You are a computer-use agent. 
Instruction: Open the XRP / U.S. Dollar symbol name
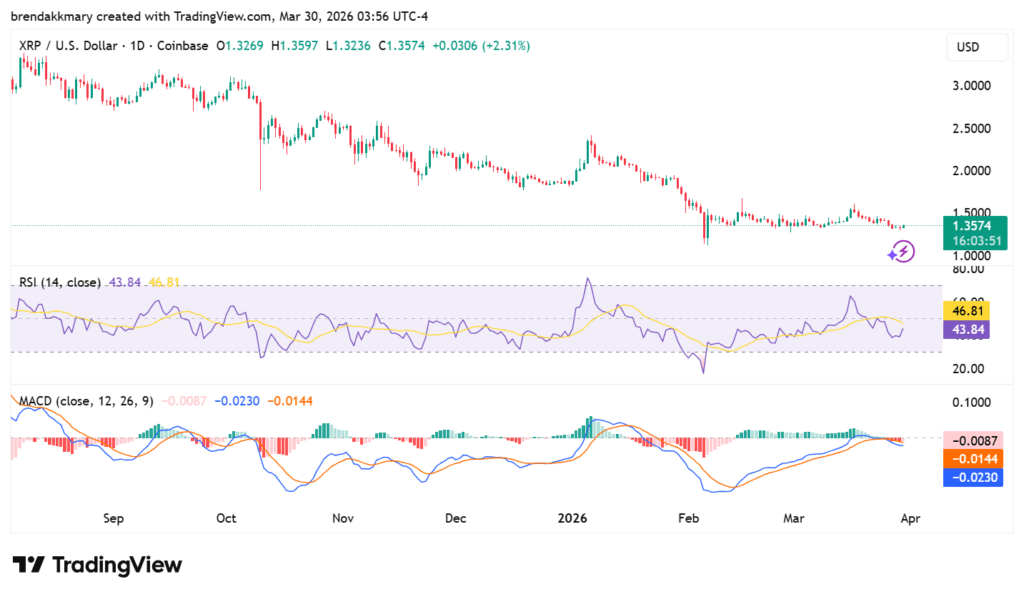click(70, 46)
